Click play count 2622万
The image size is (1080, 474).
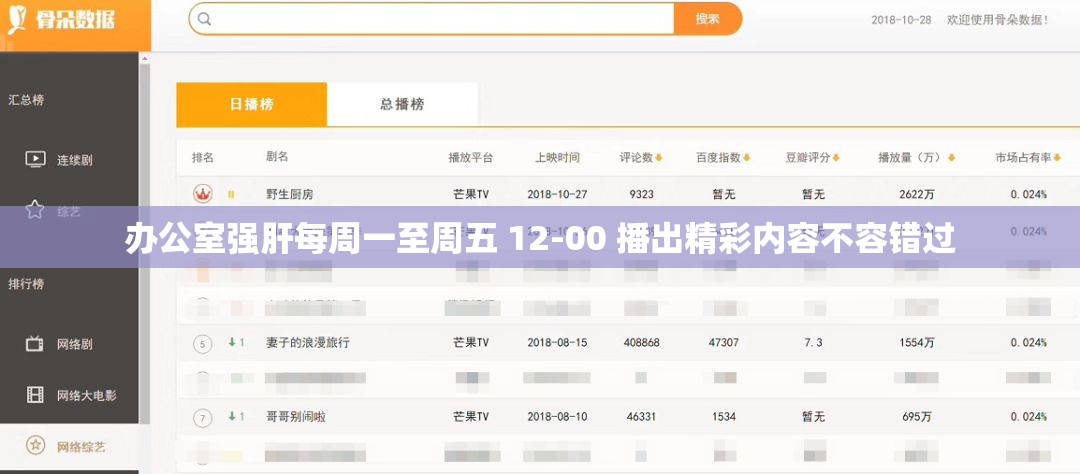click(917, 194)
